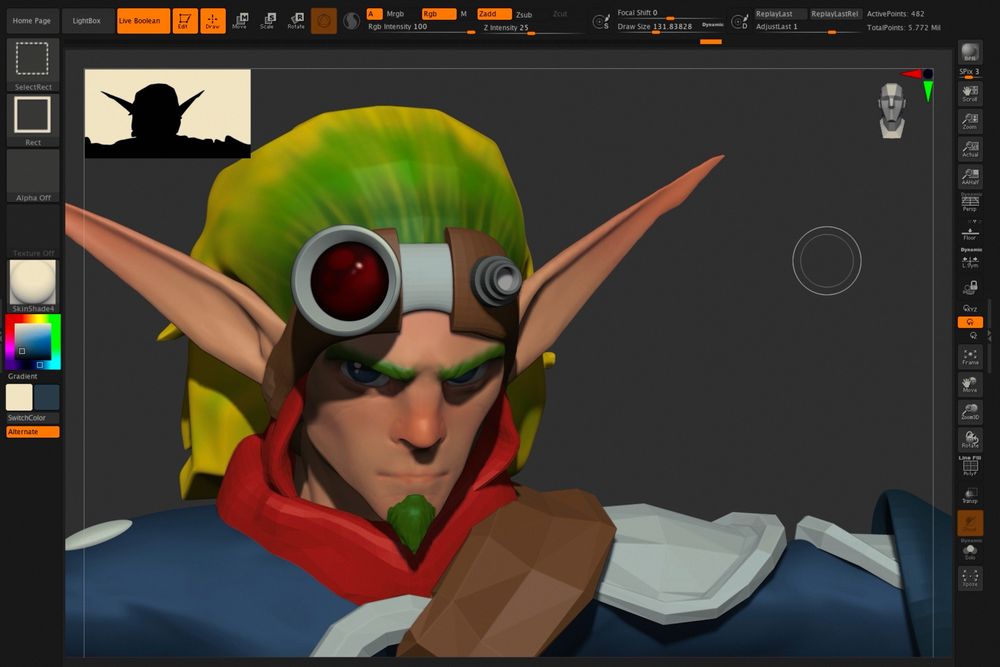Select the Scale gizmo tool
The height and width of the screenshot is (667, 1000).
tap(268, 21)
